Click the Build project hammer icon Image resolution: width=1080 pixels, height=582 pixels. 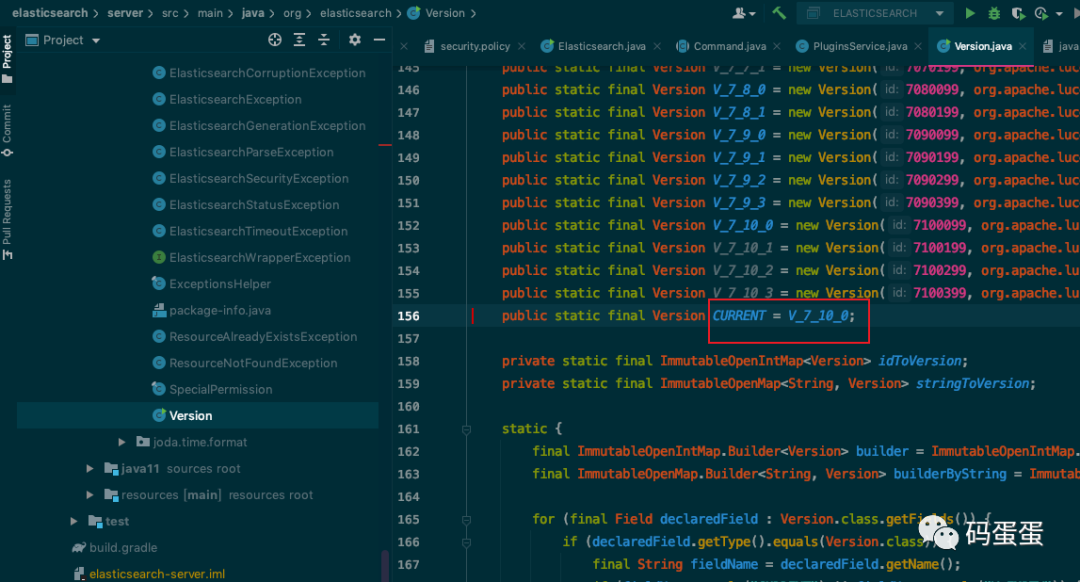pyautogui.click(x=779, y=13)
